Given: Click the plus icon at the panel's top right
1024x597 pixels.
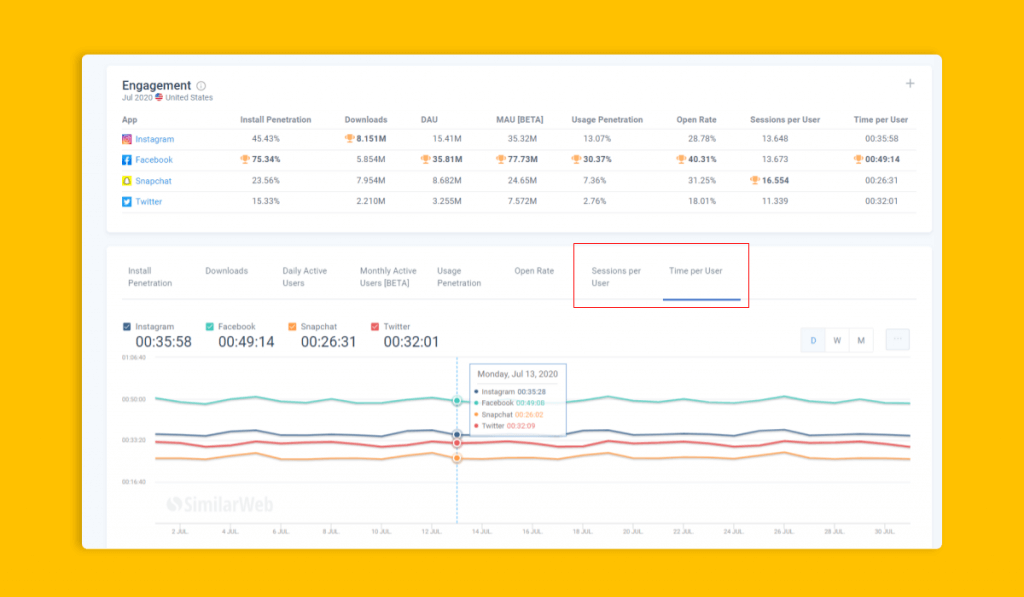Looking at the screenshot, I should 910,84.
